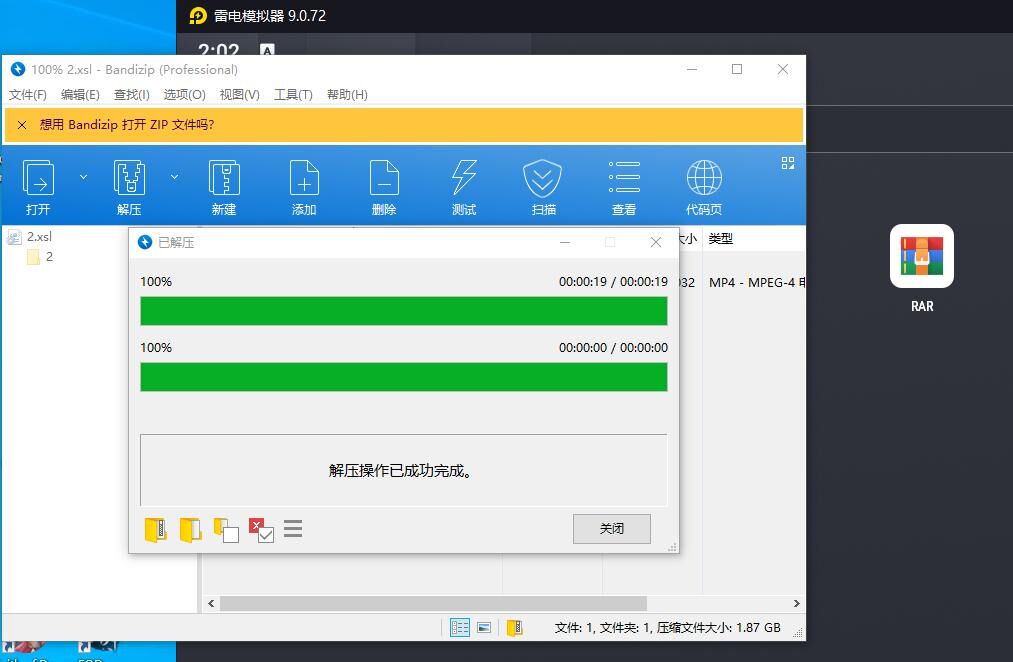Switch to details list view in the status bar
This screenshot has height=662, width=1013.
460,627
